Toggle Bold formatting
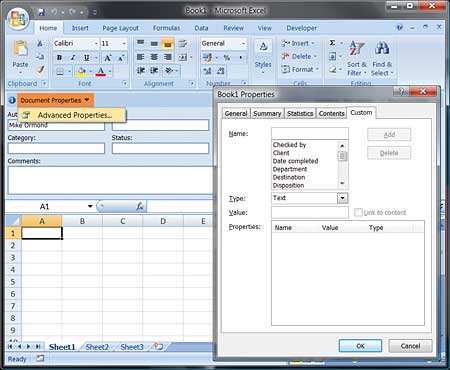 [59, 57]
